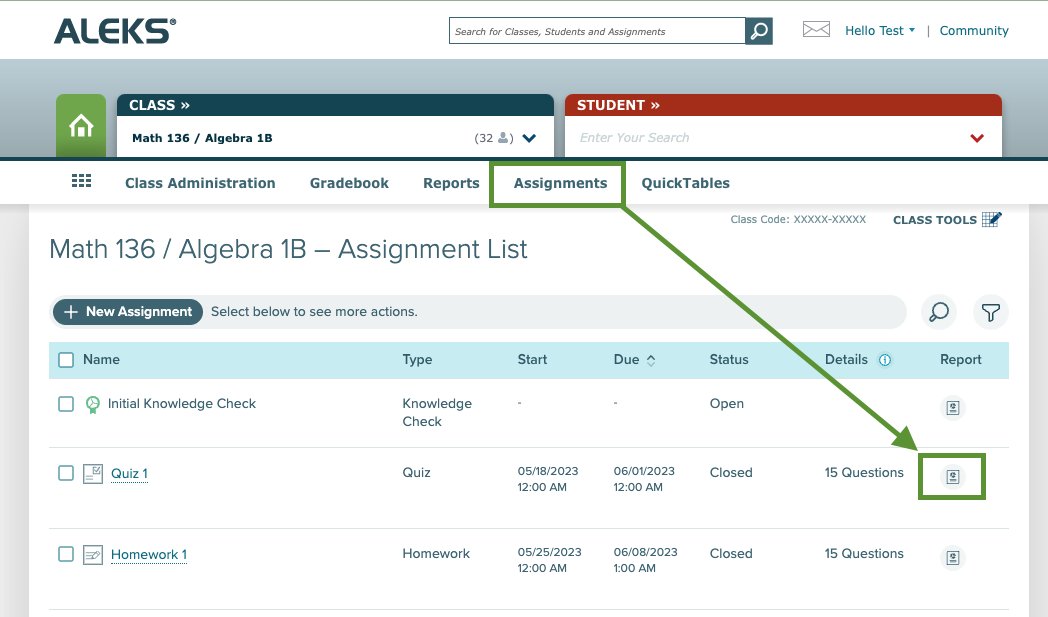
Task: Open the Reports menu
Action: pos(451,183)
